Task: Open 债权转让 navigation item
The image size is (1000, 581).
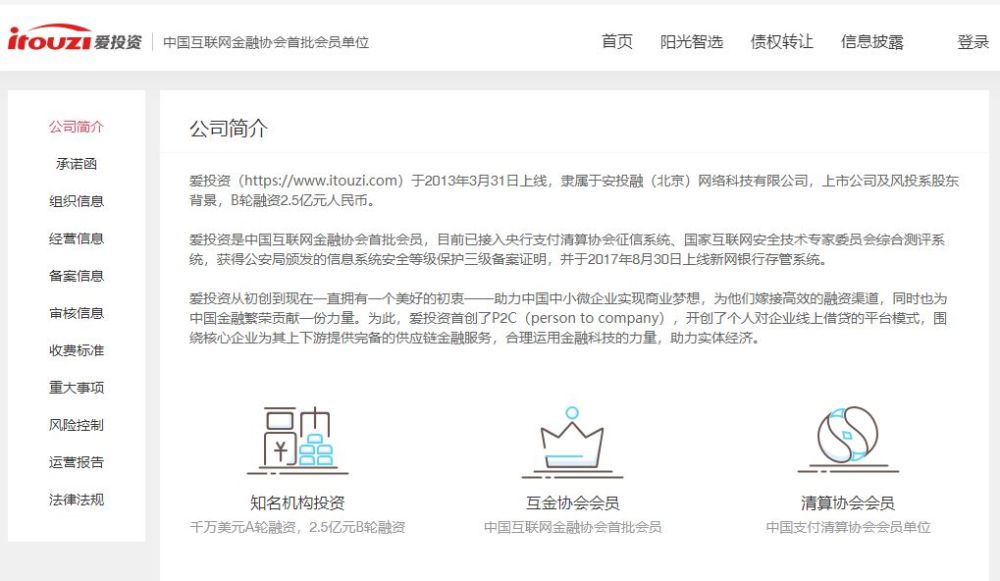Action: point(782,42)
